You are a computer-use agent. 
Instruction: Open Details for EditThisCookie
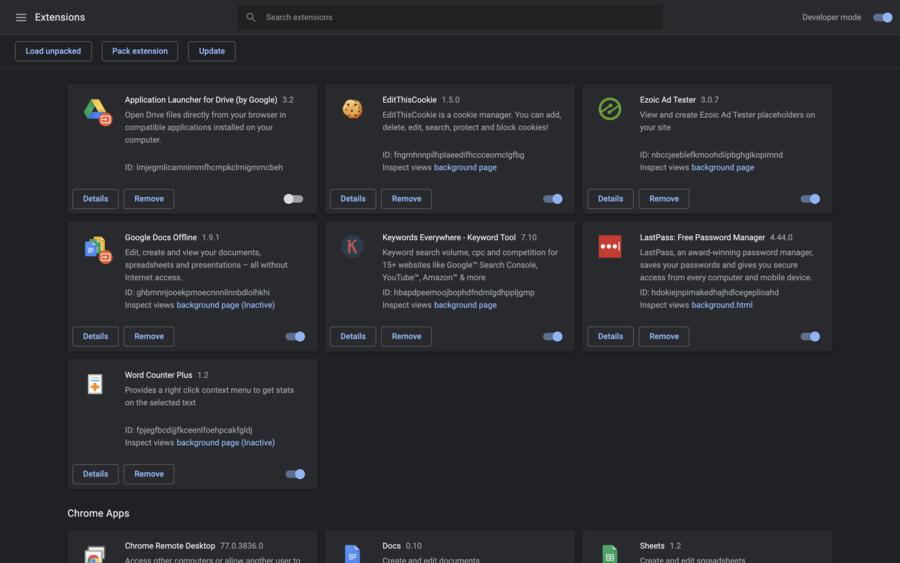click(352, 199)
